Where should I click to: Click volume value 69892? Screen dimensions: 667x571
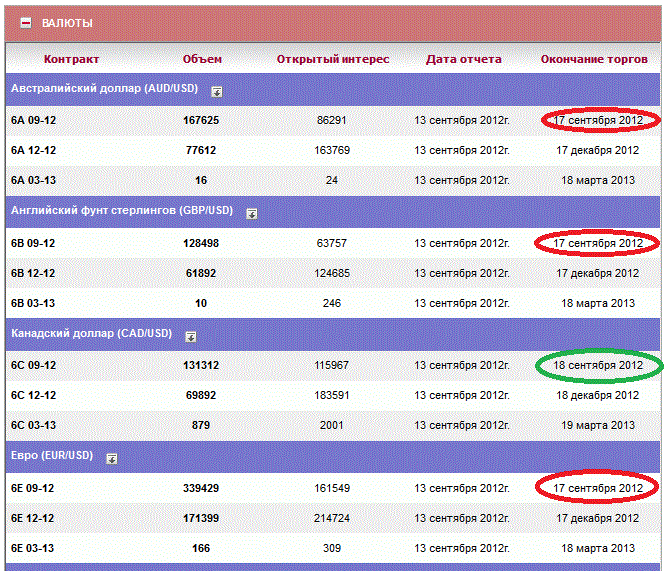click(x=201, y=395)
